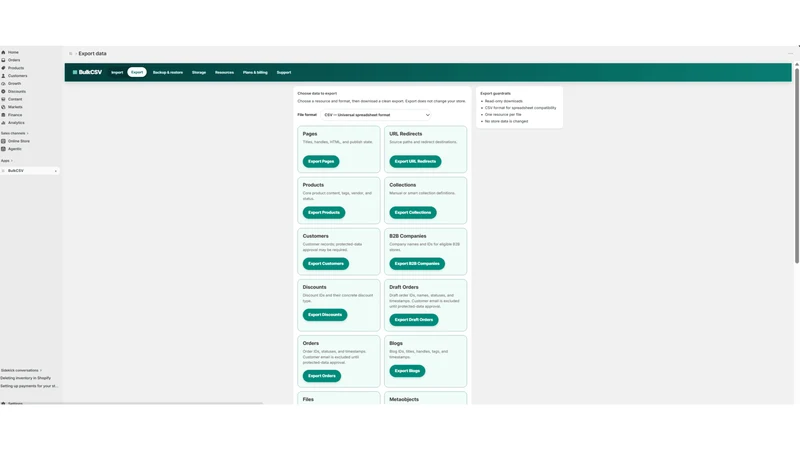Image resolution: width=800 pixels, height=450 pixels.
Task: Click the Online Store icon
Action: pos(3,141)
